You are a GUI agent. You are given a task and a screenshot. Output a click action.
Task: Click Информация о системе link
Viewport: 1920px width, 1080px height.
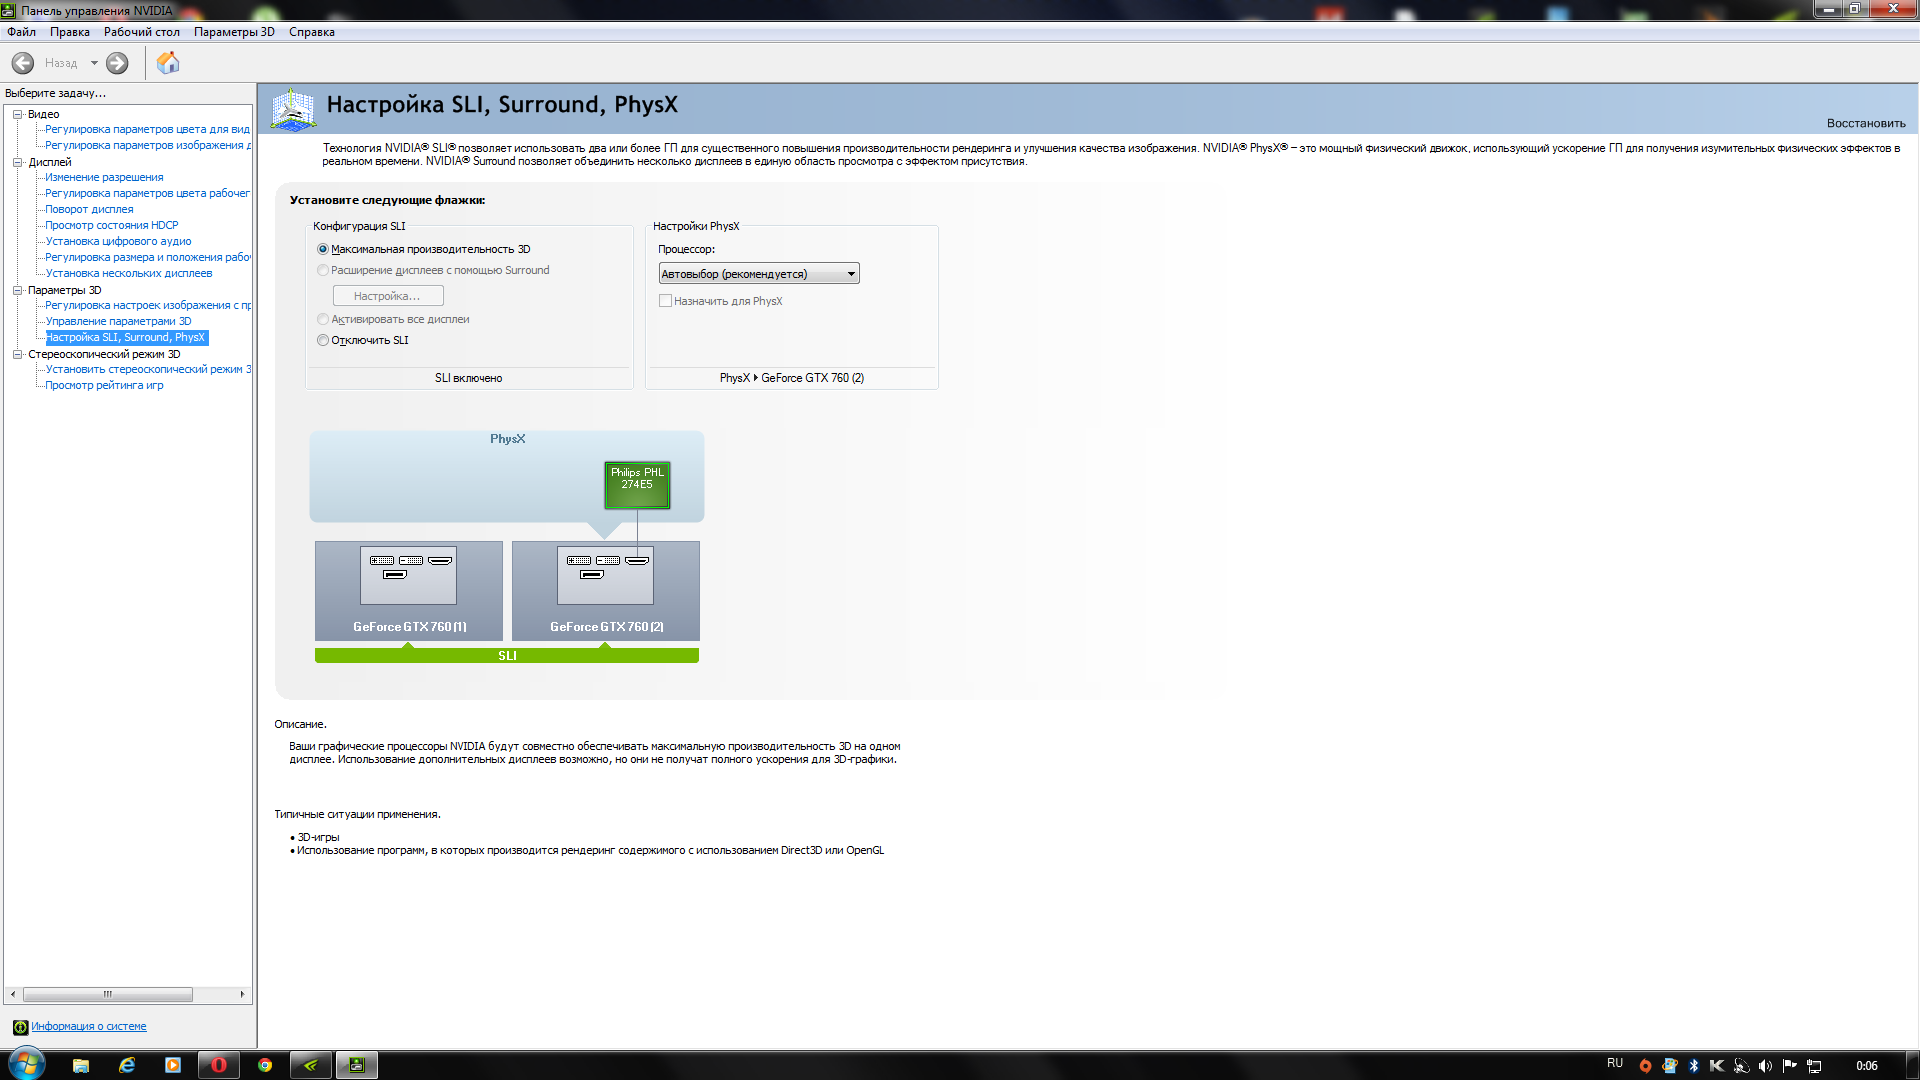coord(88,1026)
